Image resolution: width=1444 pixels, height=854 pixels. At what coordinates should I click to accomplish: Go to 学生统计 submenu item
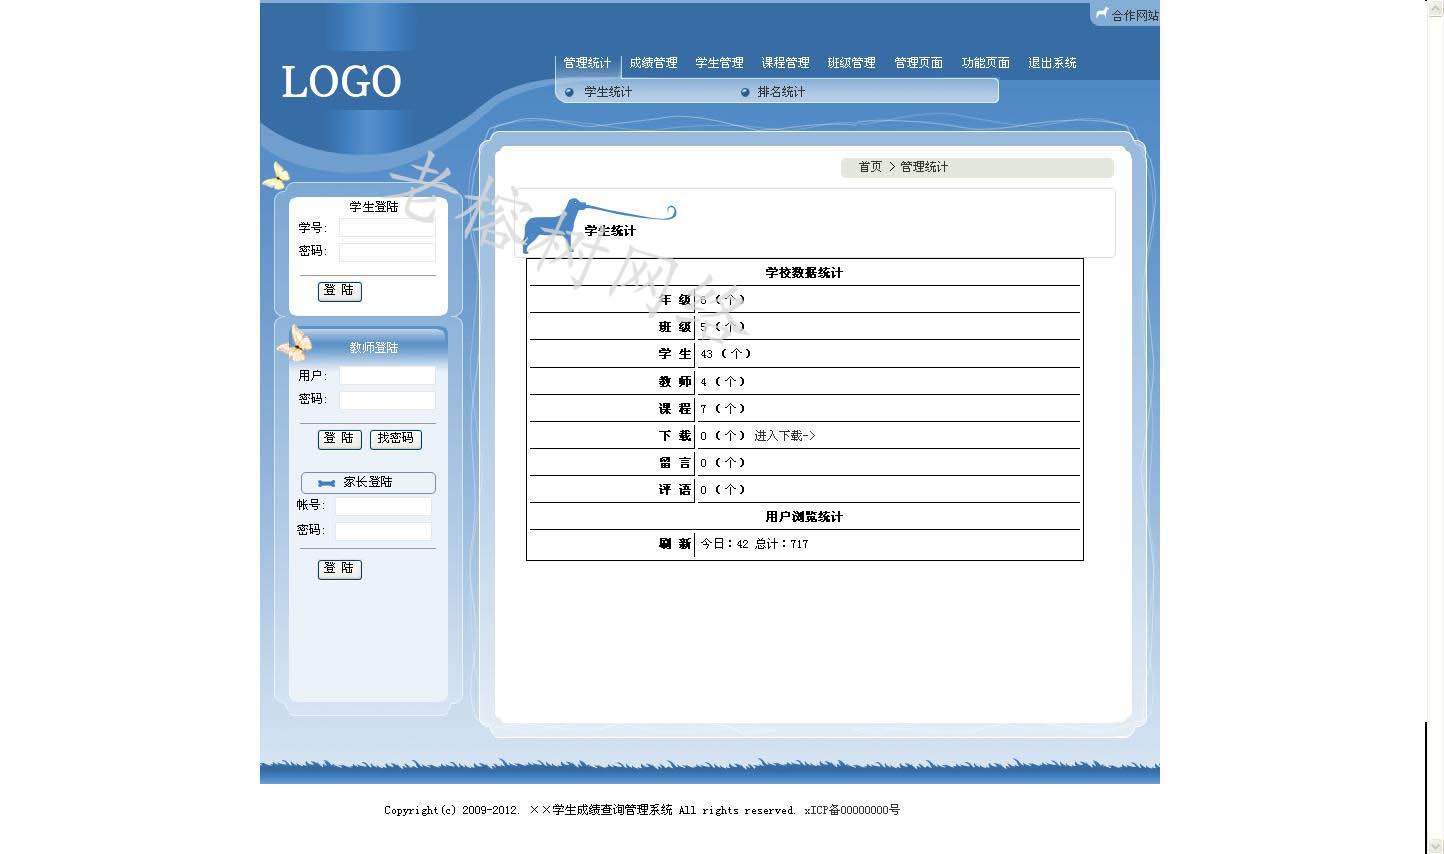(608, 92)
